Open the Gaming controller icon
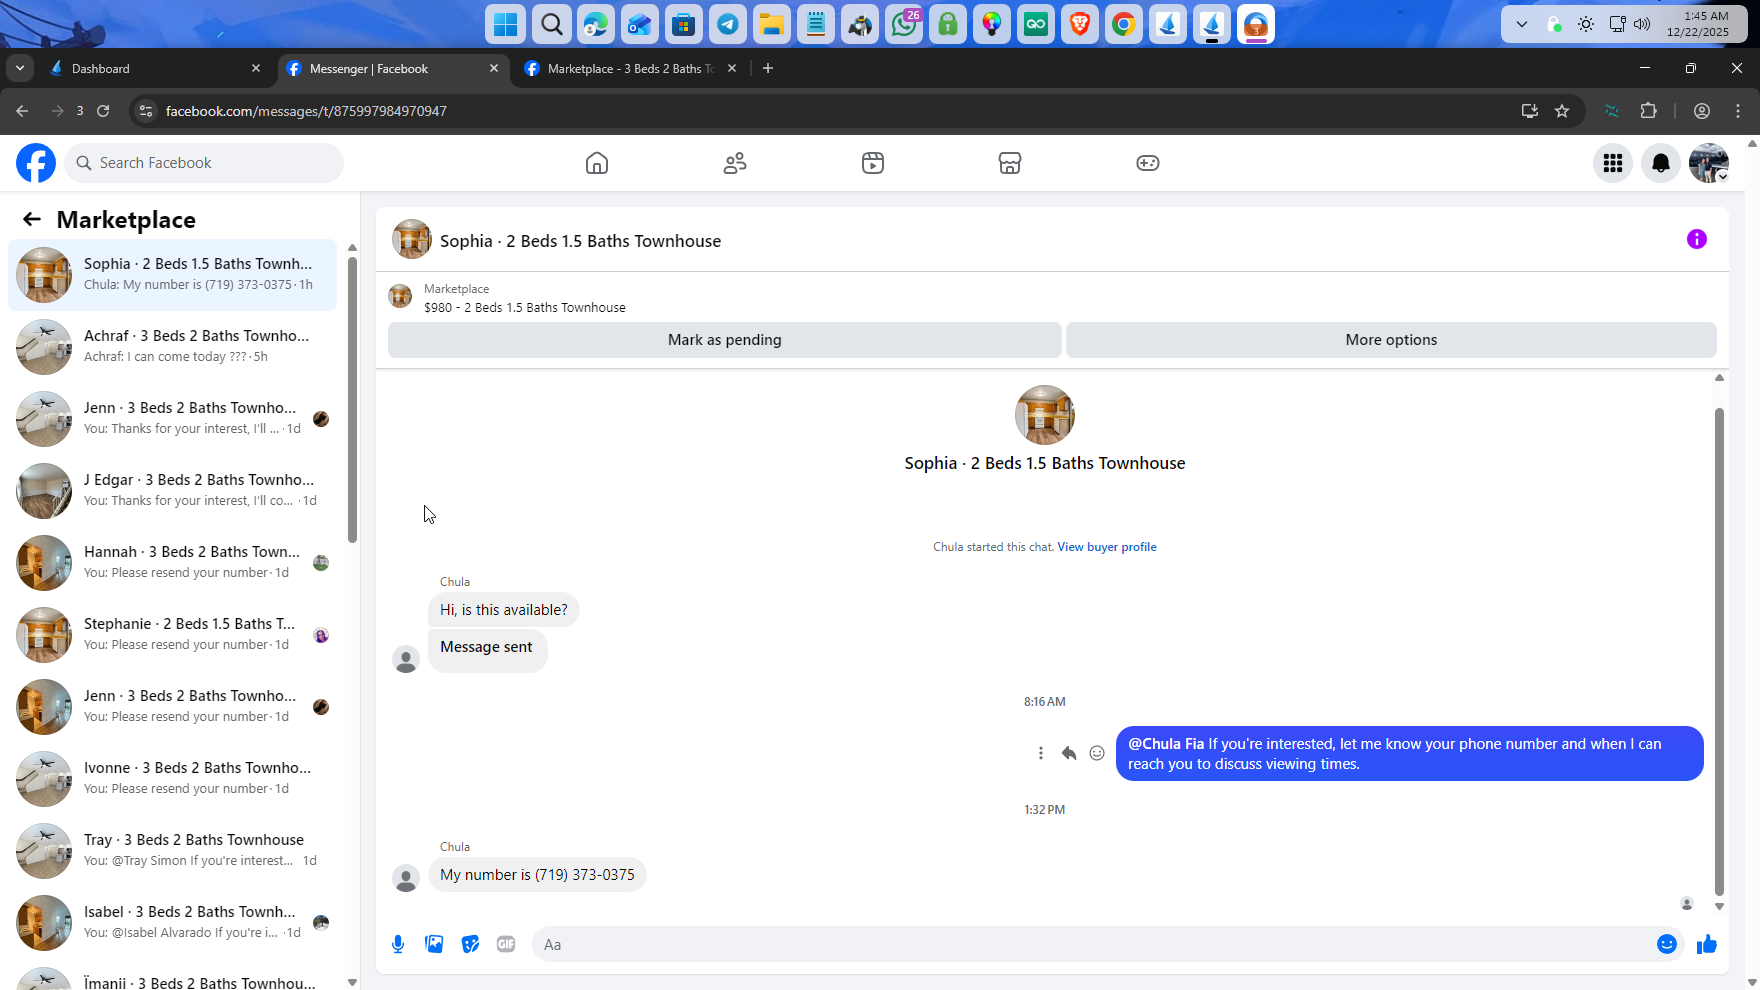Image resolution: width=1760 pixels, height=990 pixels. [x=1148, y=163]
